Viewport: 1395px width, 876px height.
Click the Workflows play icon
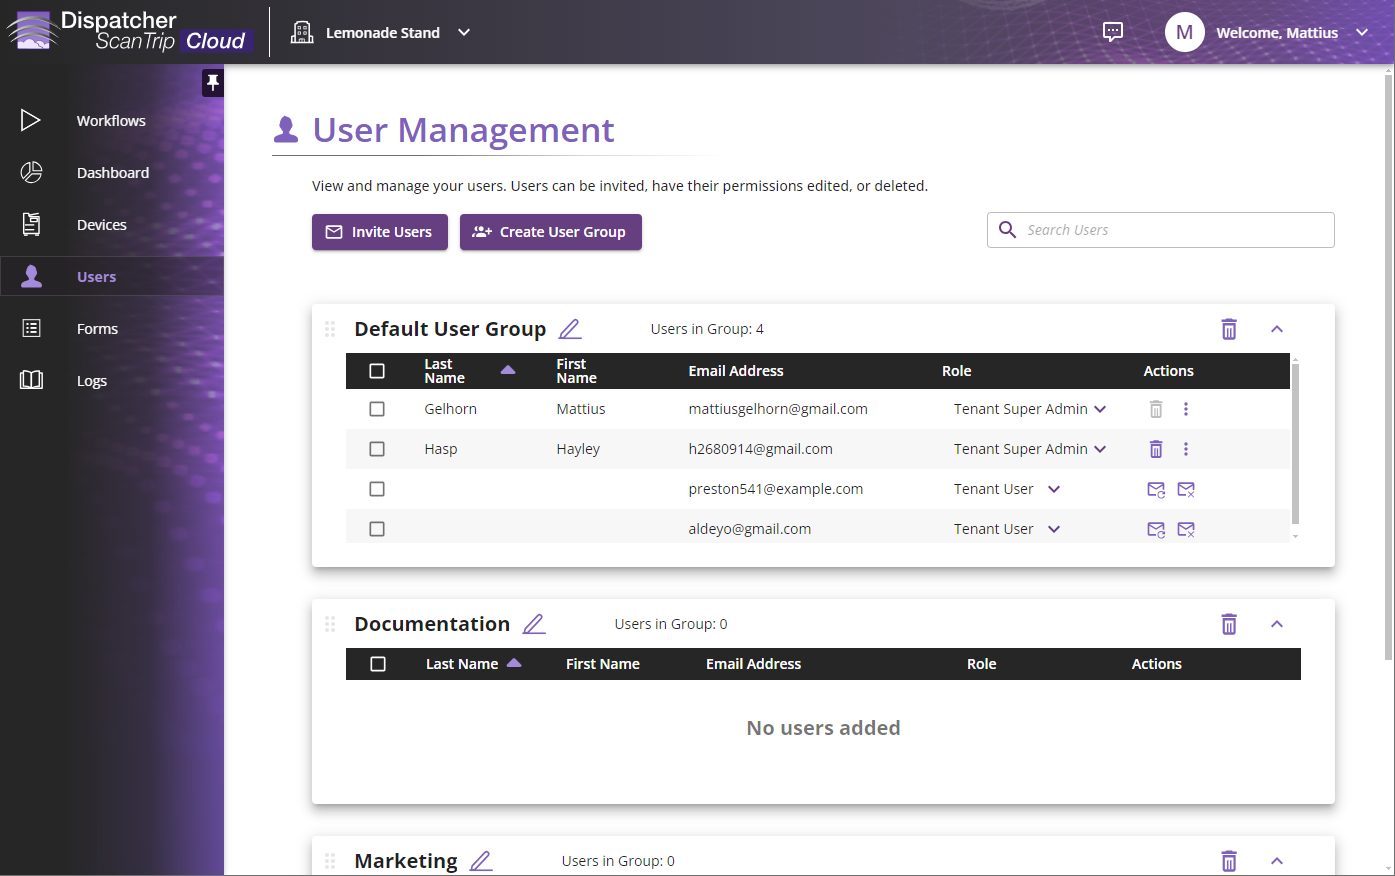[31, 120]
